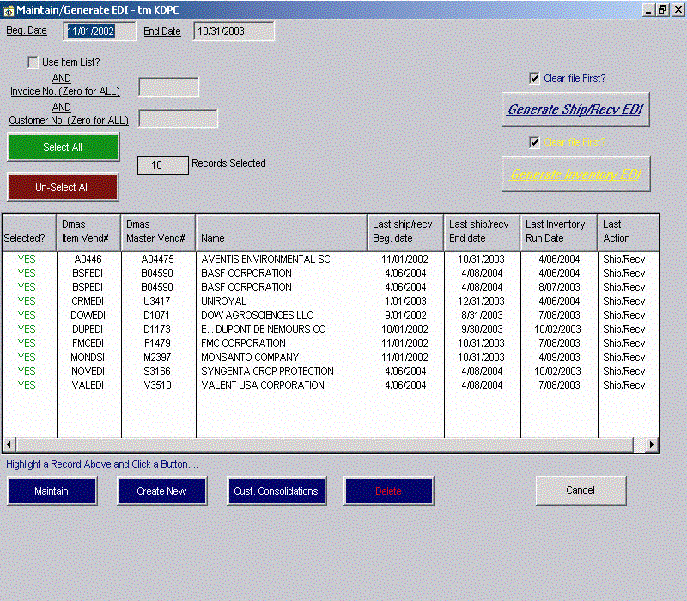Image resolution: width=687 pixels, height=601 pixels.
Task: Click the Invoice No. input field
Action: pos(169,87)
